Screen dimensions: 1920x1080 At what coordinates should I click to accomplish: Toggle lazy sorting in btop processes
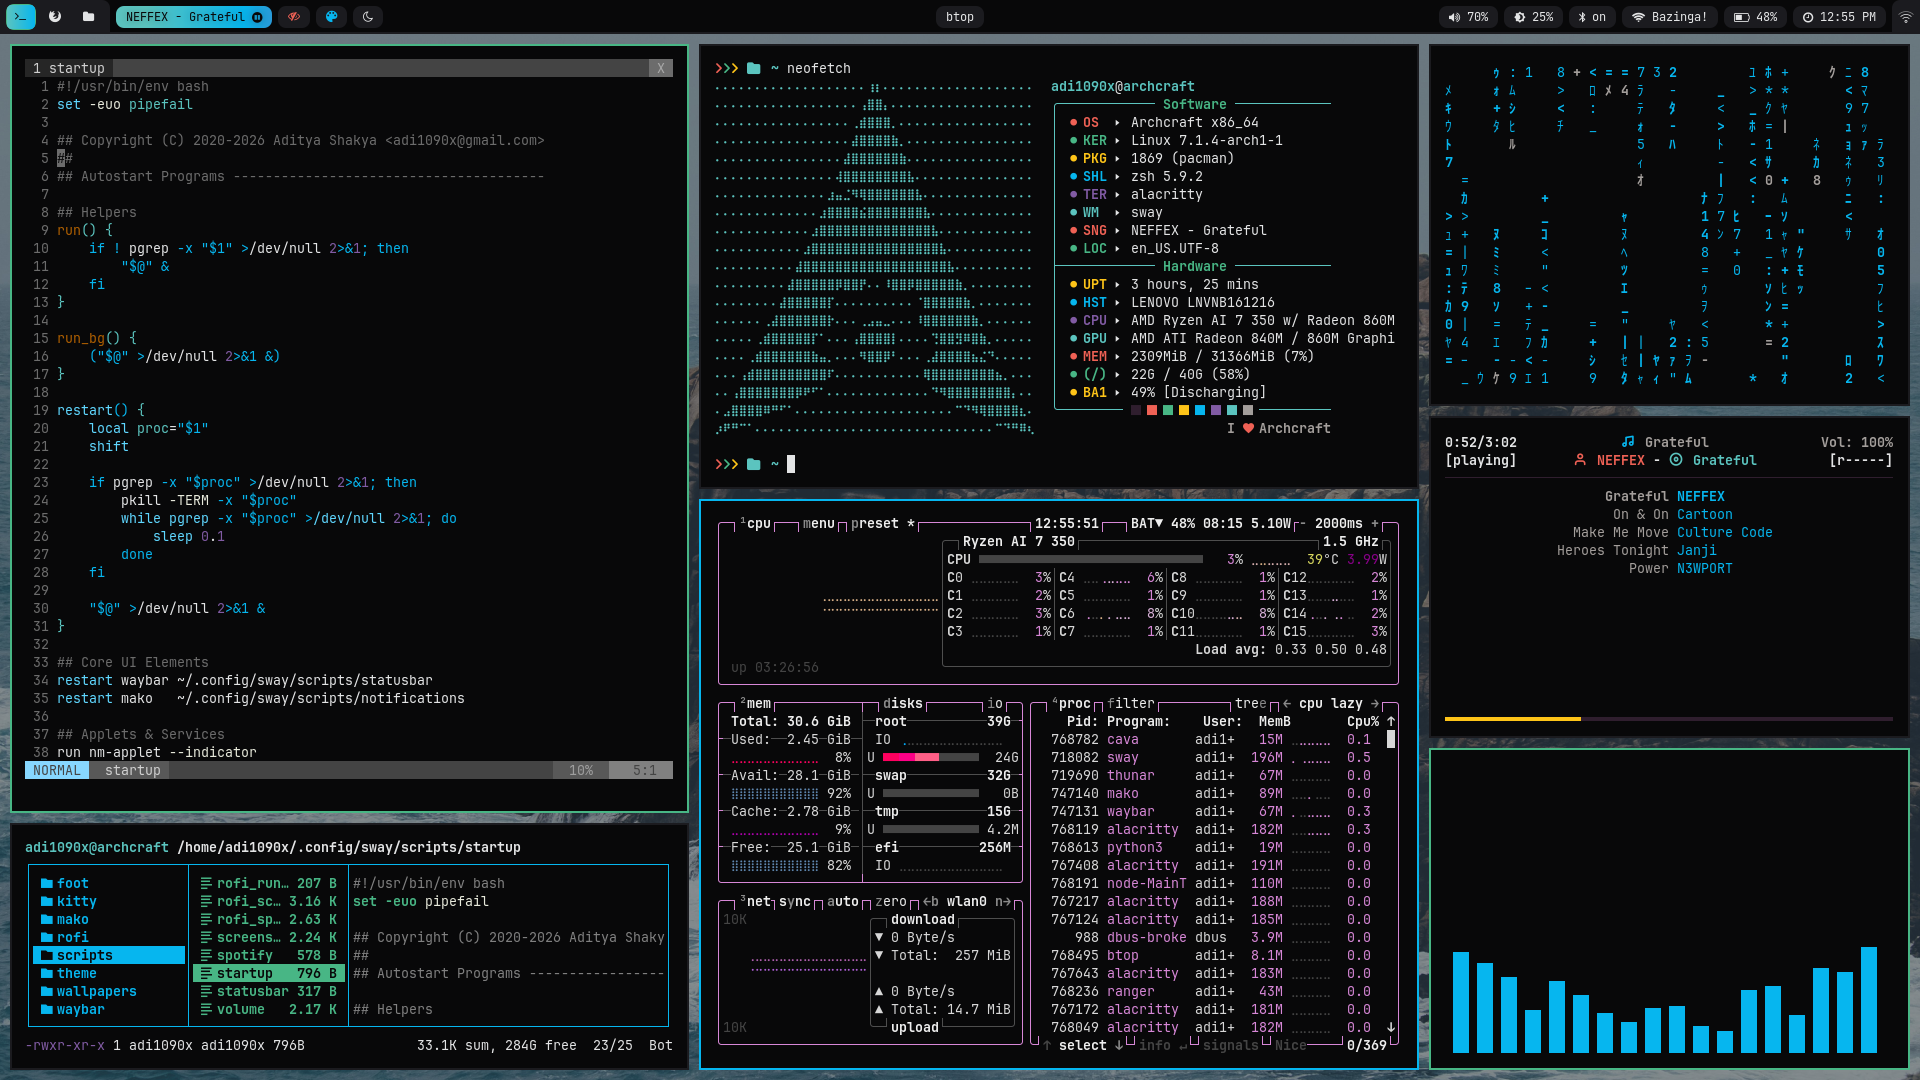(x=1347, y=703)
